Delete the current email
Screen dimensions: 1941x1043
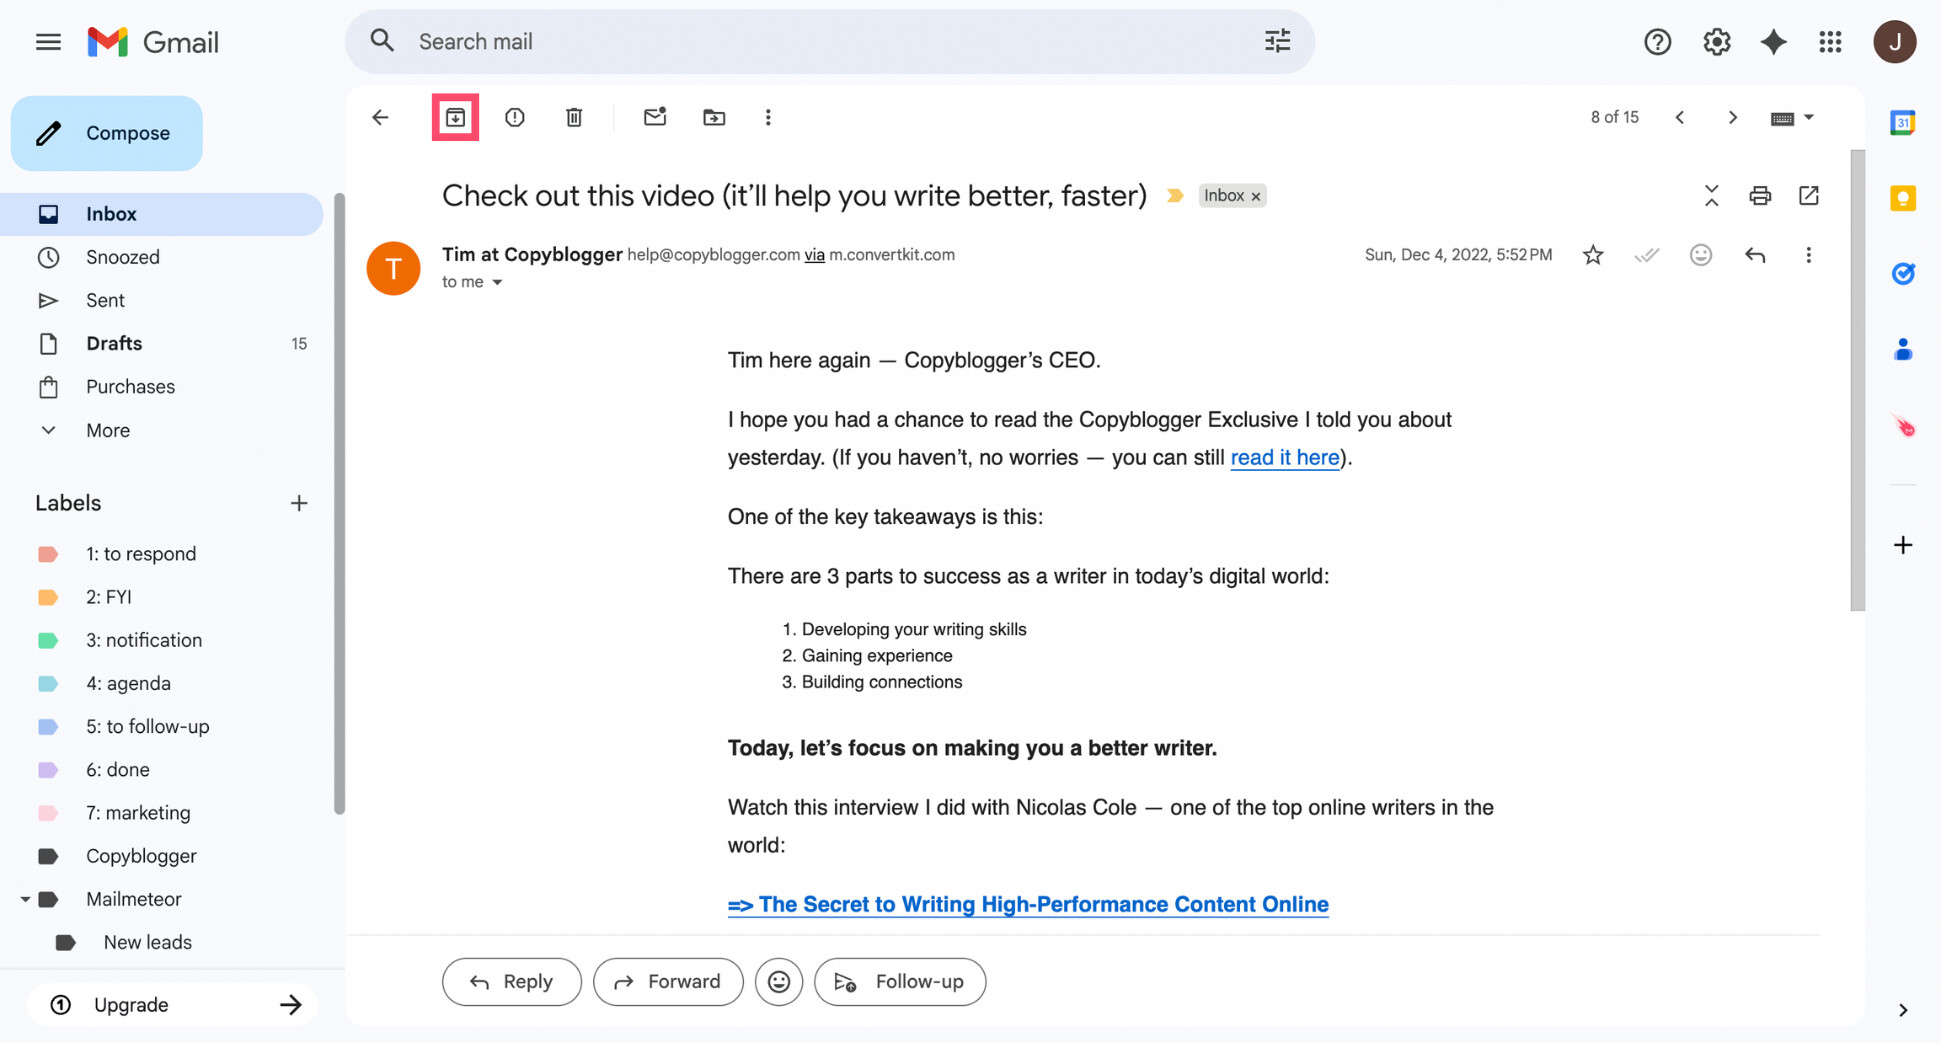pos(573,117)
